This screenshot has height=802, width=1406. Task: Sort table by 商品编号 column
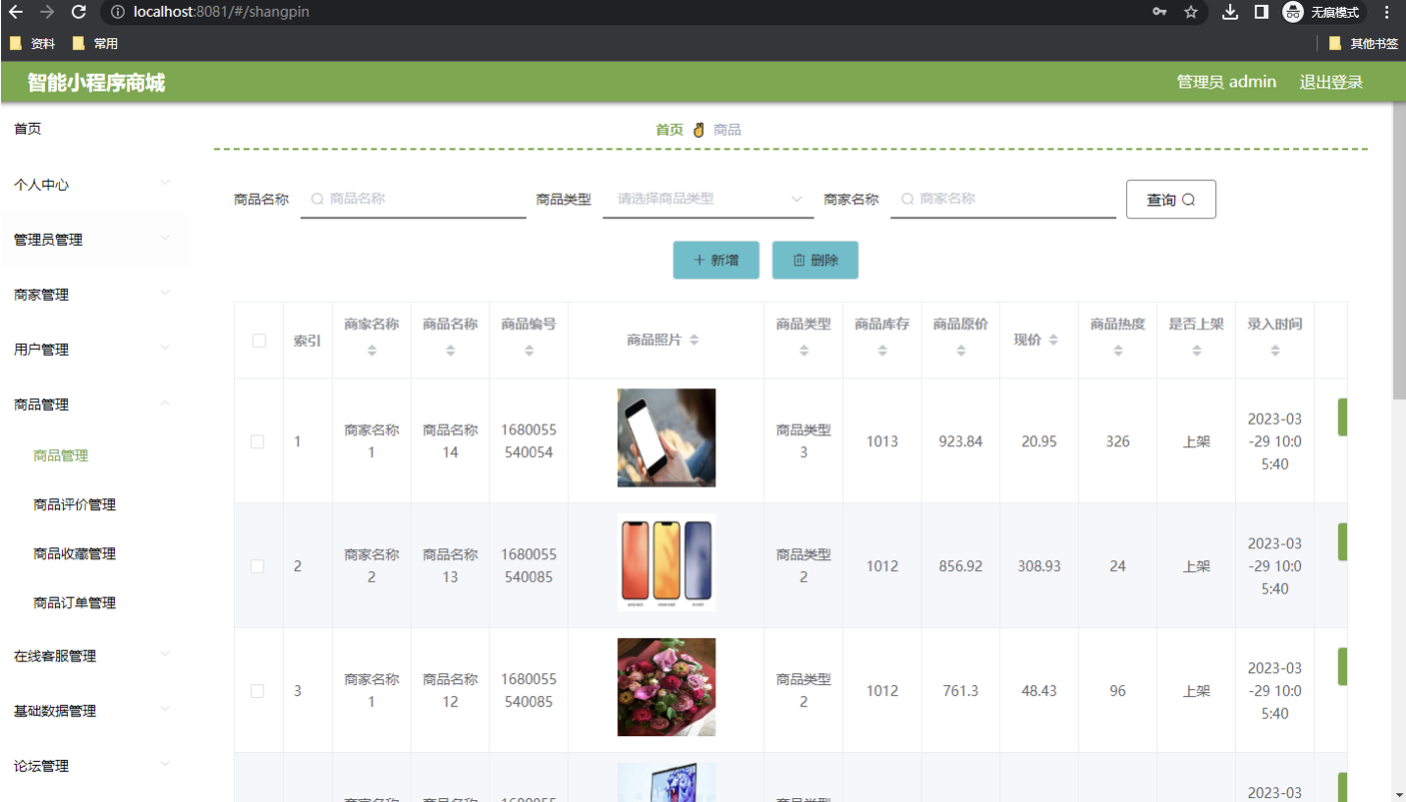point(529,351)
